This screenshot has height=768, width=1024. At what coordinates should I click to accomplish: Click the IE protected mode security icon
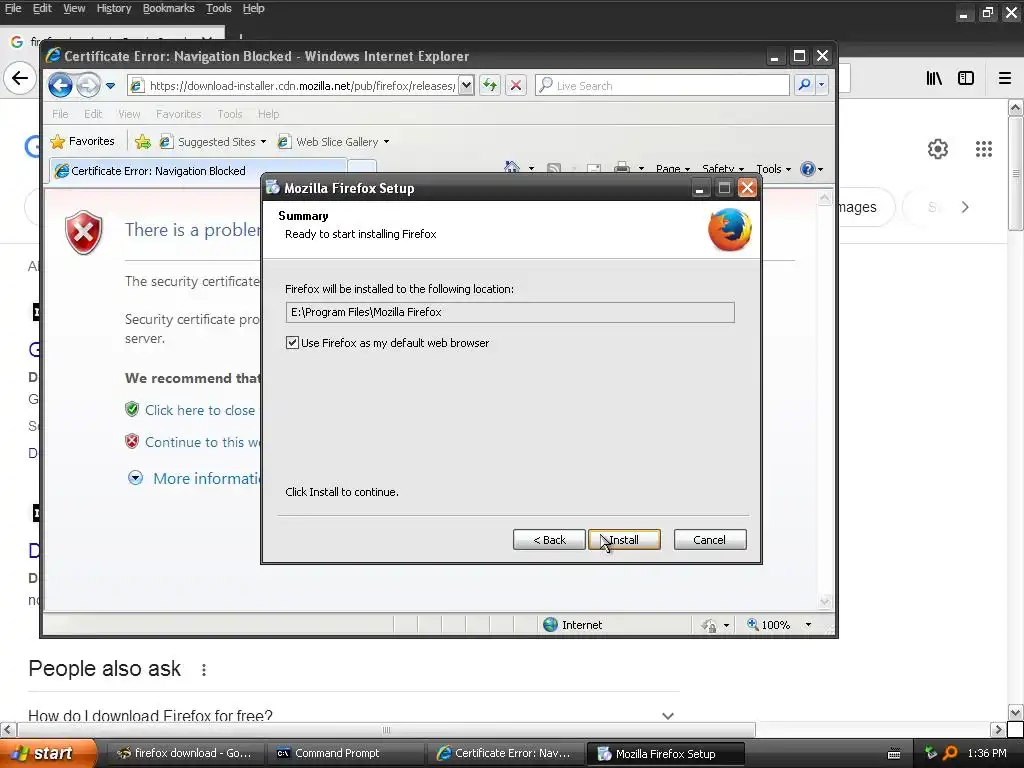tap(709, 625)
